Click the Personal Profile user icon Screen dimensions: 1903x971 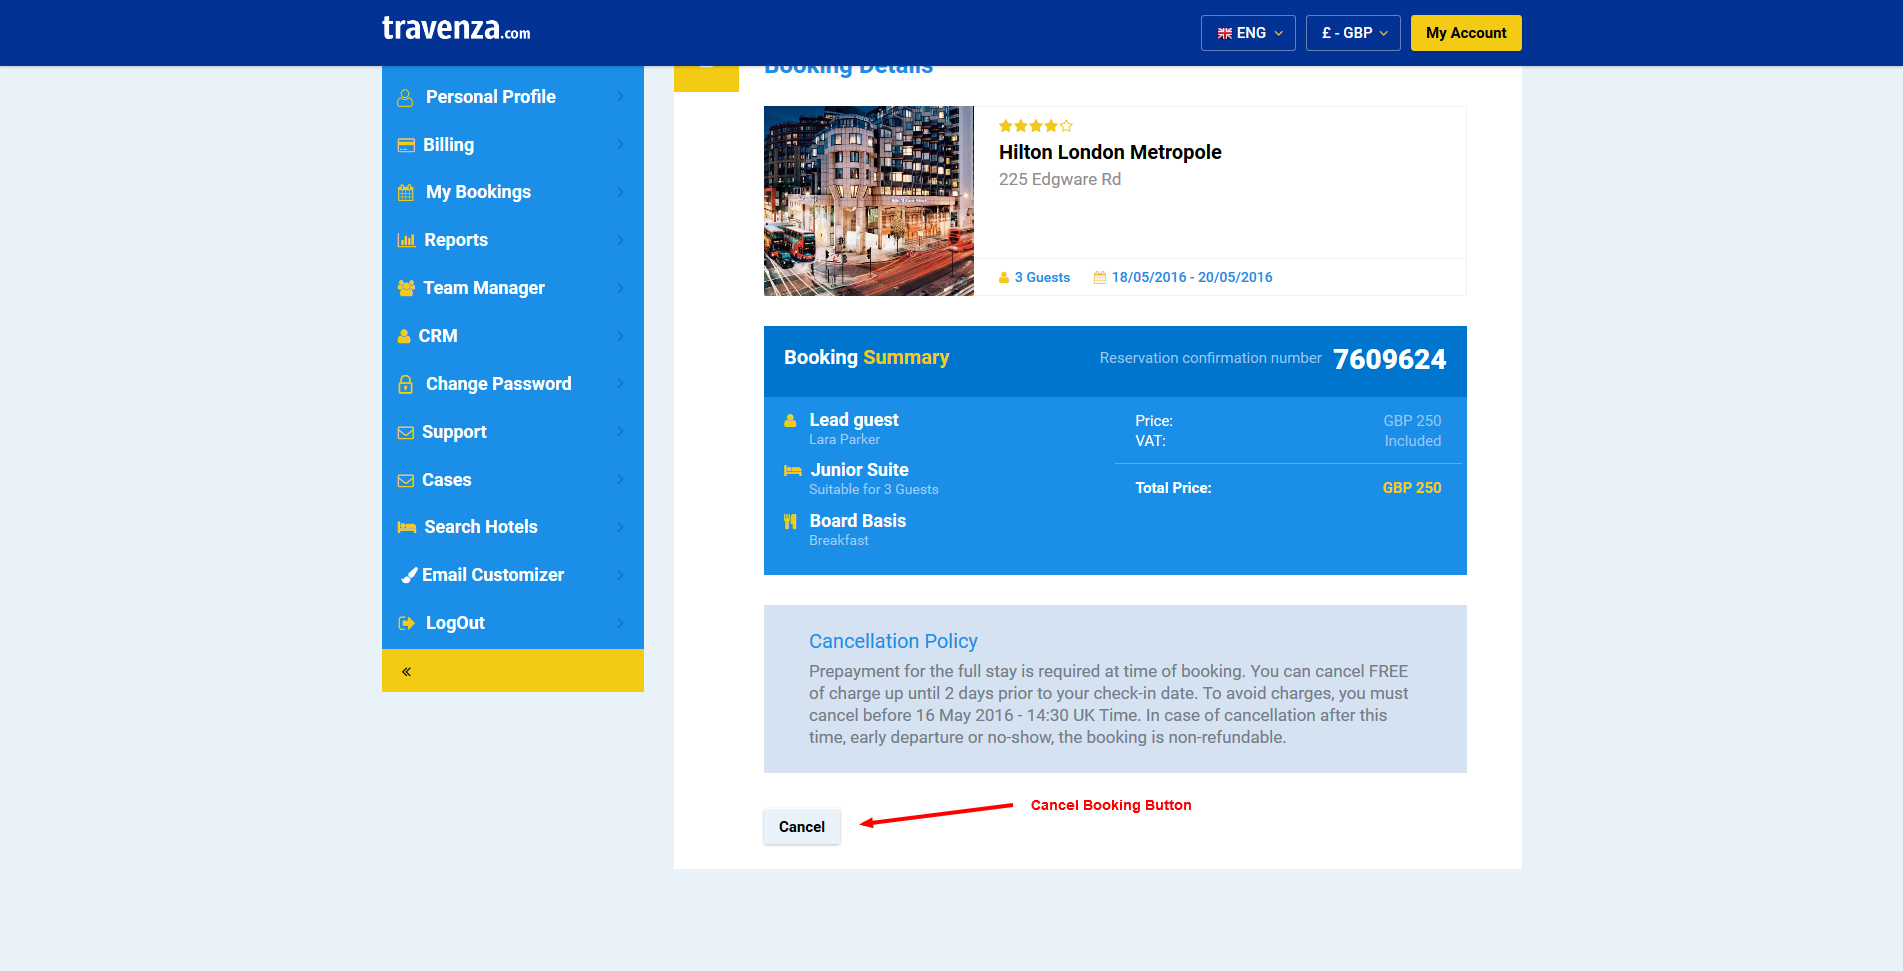click(x=405, y=98)
